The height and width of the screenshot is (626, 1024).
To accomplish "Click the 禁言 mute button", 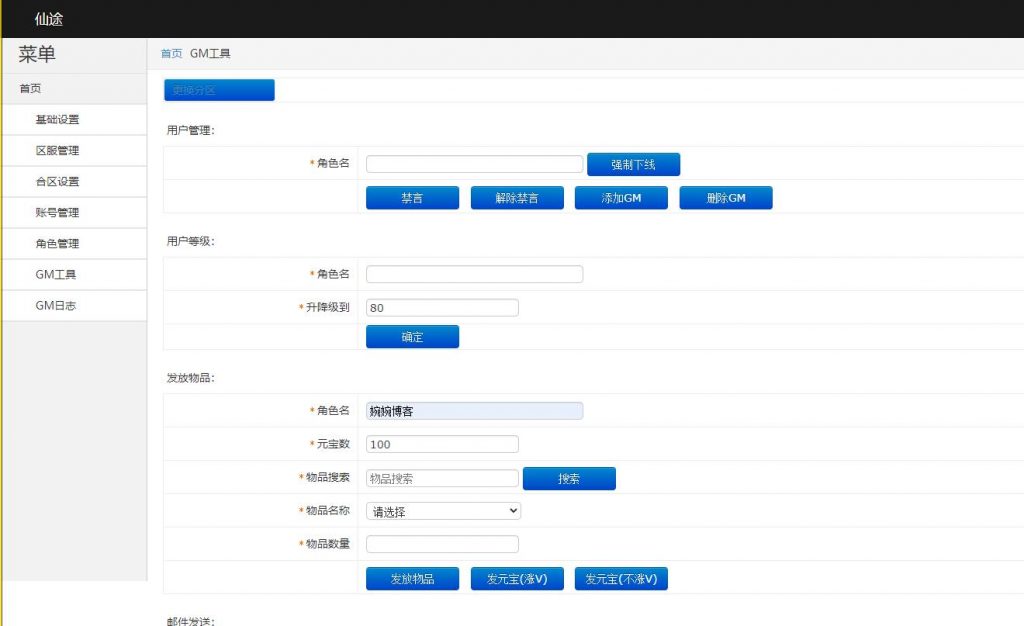I will click(x=412, y=197).
